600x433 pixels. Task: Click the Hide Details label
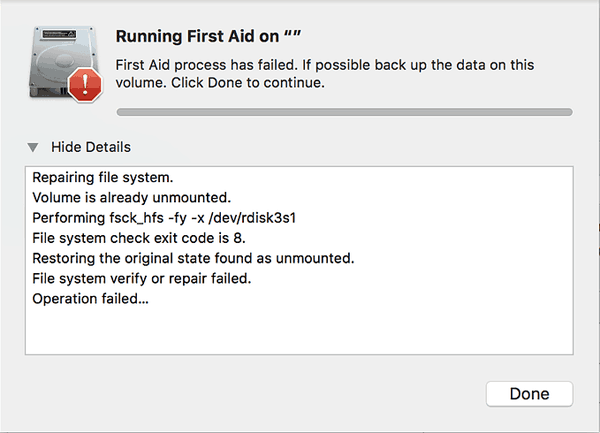click(91, 147)
